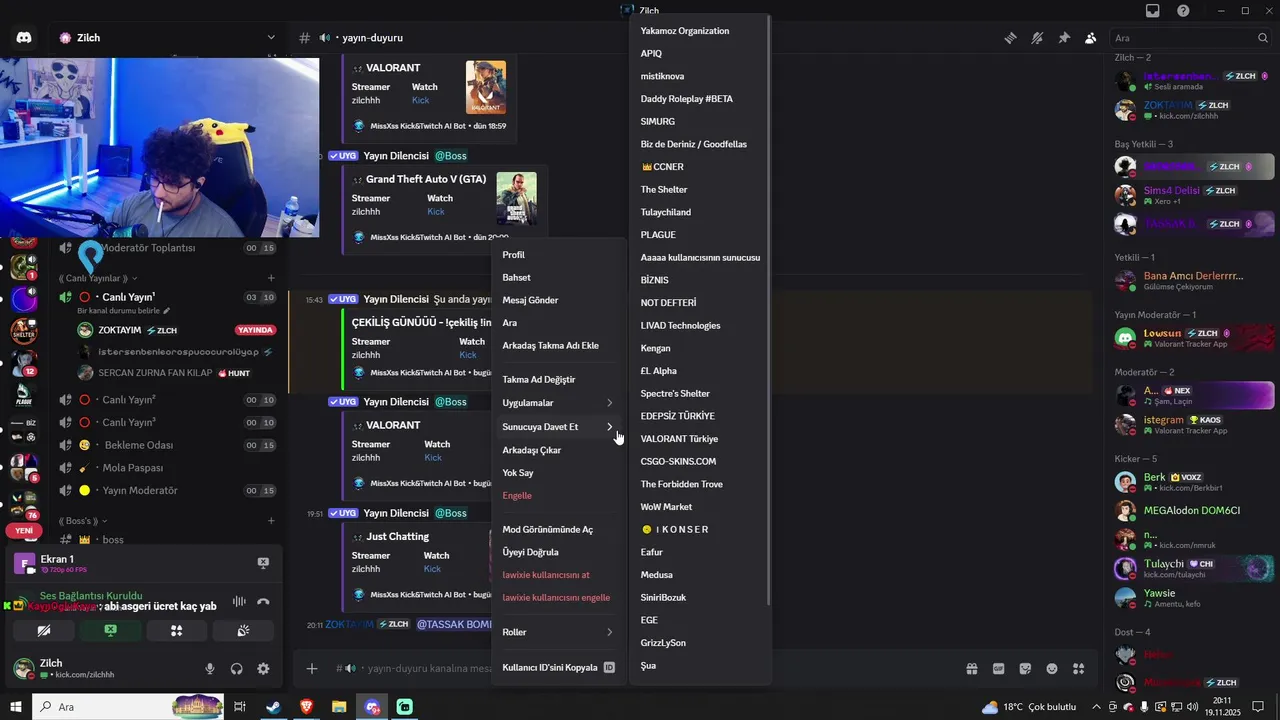Open voice connection details via the waveform icon
The width and height of the screenshot is (1280, 720).
pyautogui.click(x=239, y=602)
